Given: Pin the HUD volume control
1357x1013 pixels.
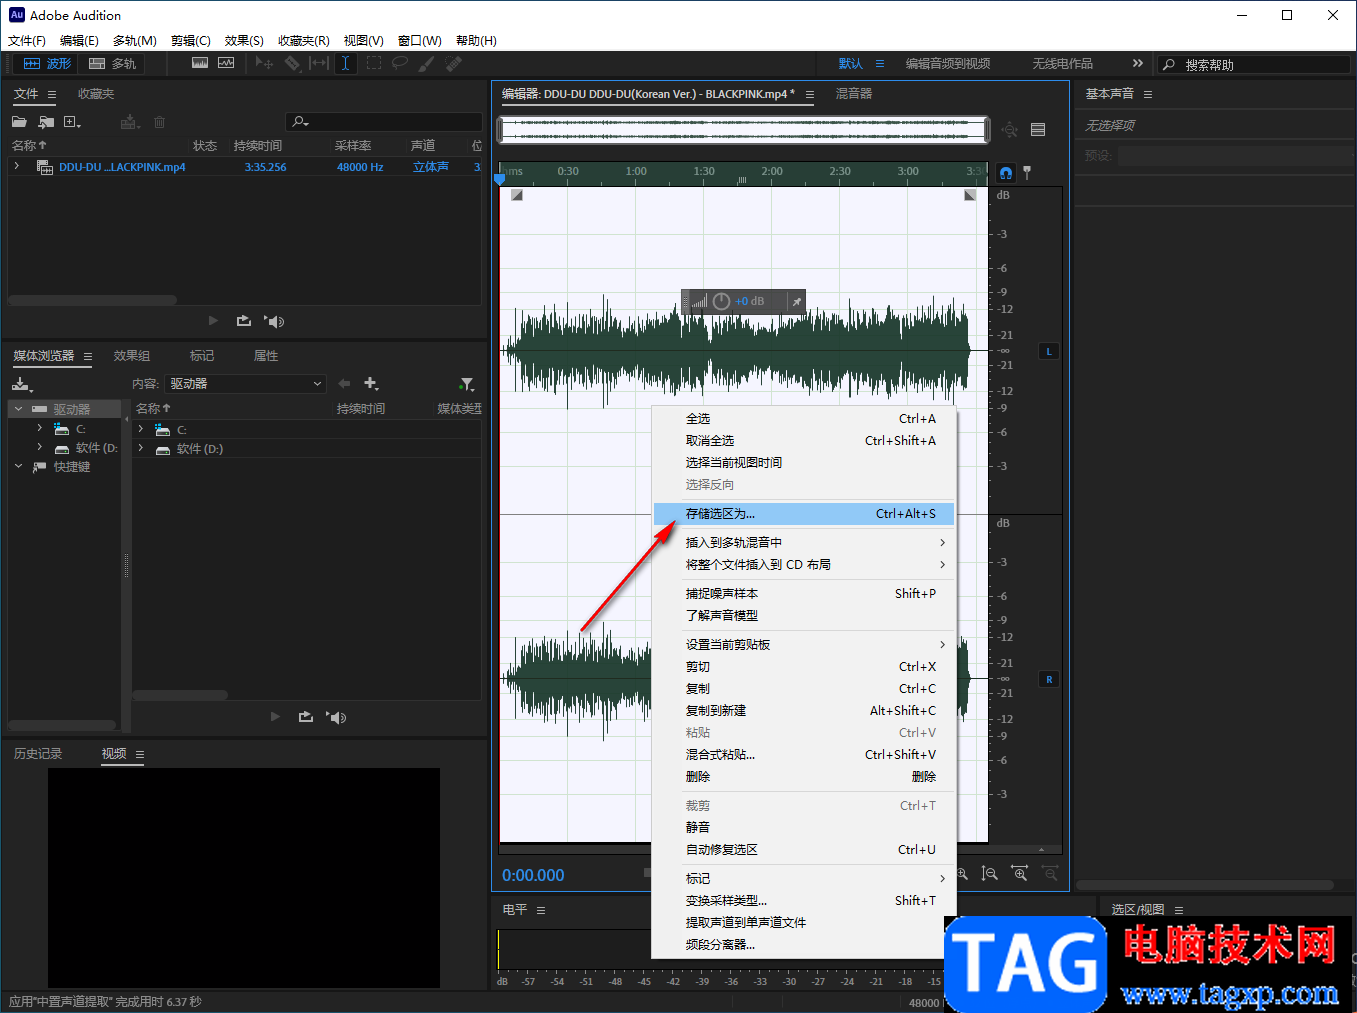Looking at the screenshot, I should [797, 301].
